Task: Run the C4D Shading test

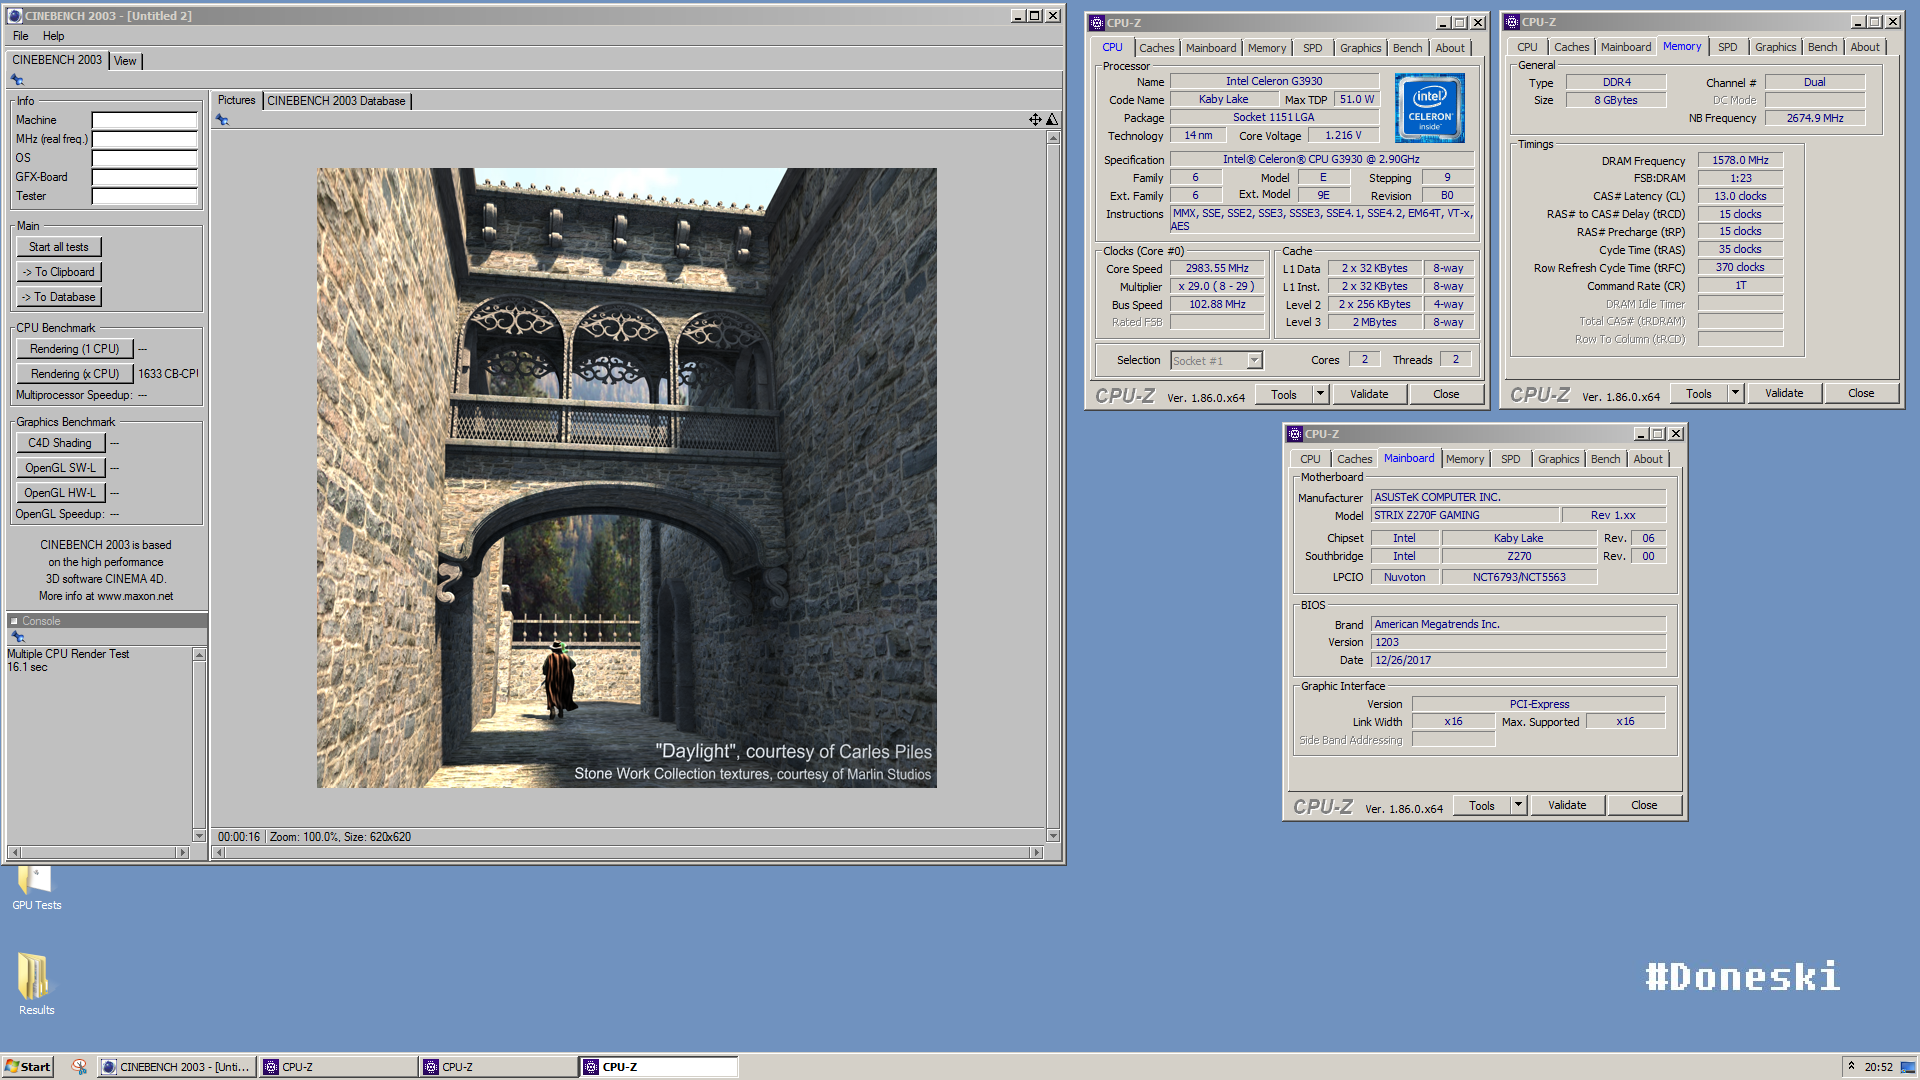Action: click(60, 443)
